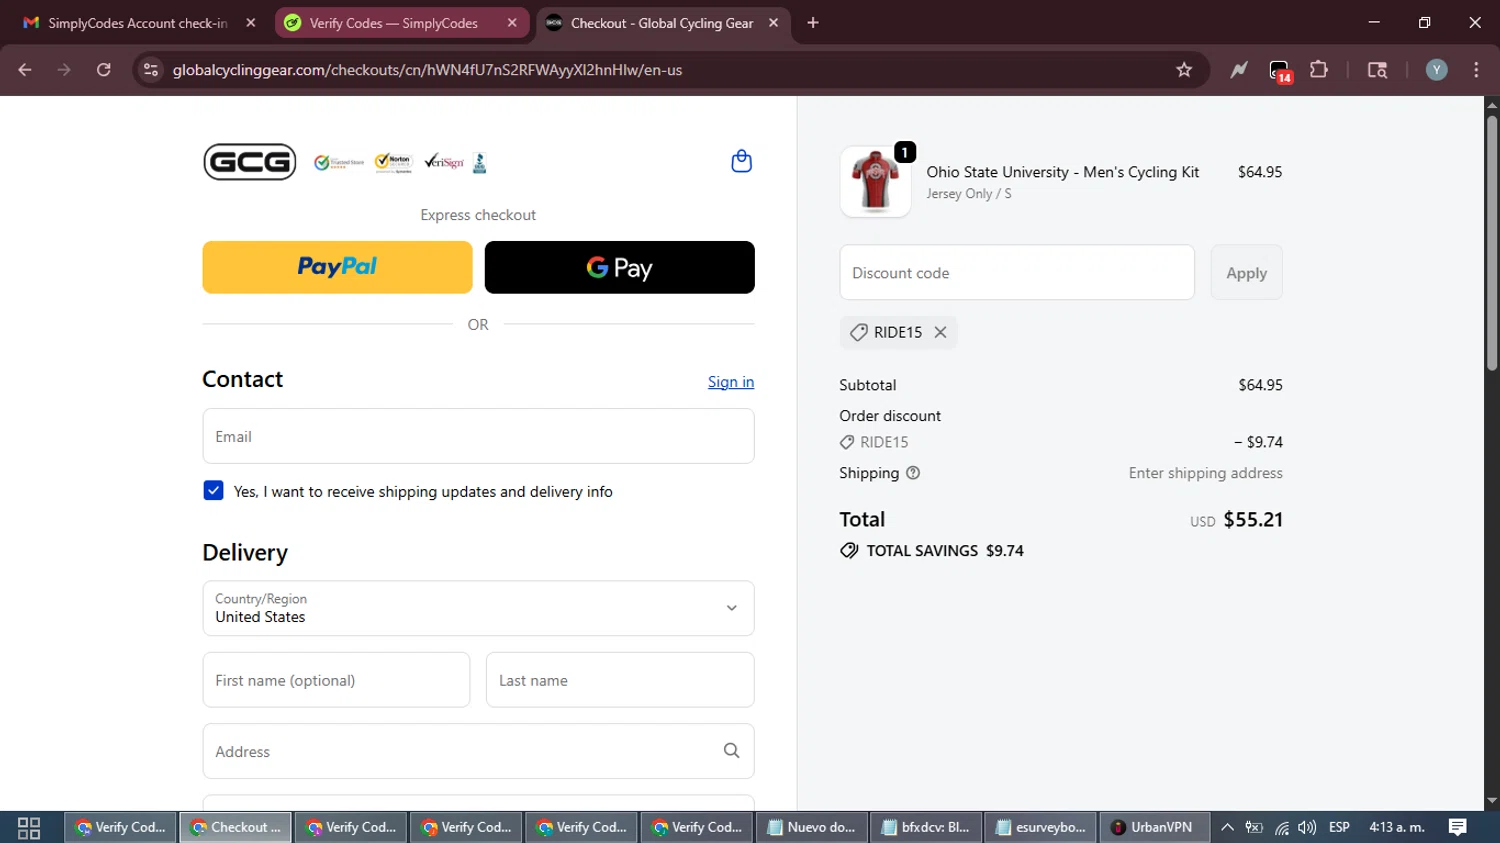Click the Norton secured badge

(393, 162)
